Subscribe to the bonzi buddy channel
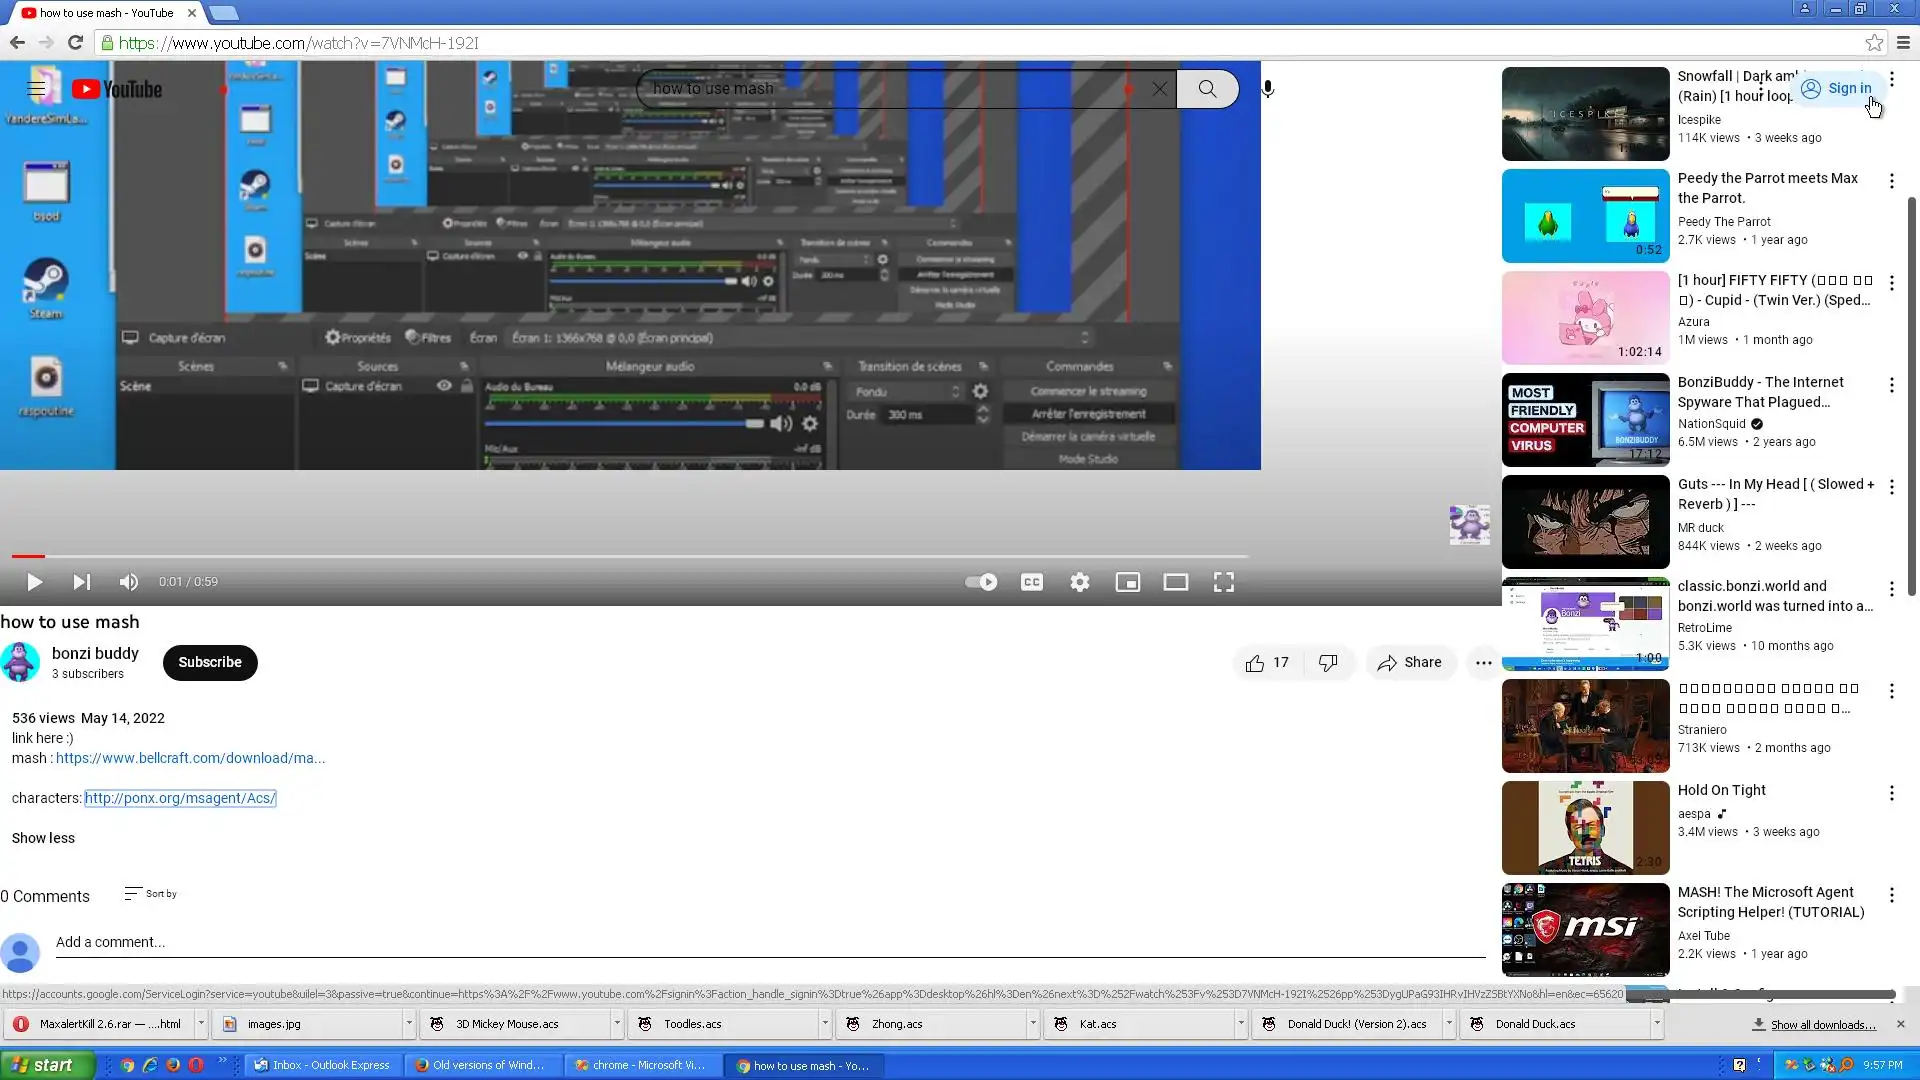This screenshot has width=1920, height=1080. 210,662
